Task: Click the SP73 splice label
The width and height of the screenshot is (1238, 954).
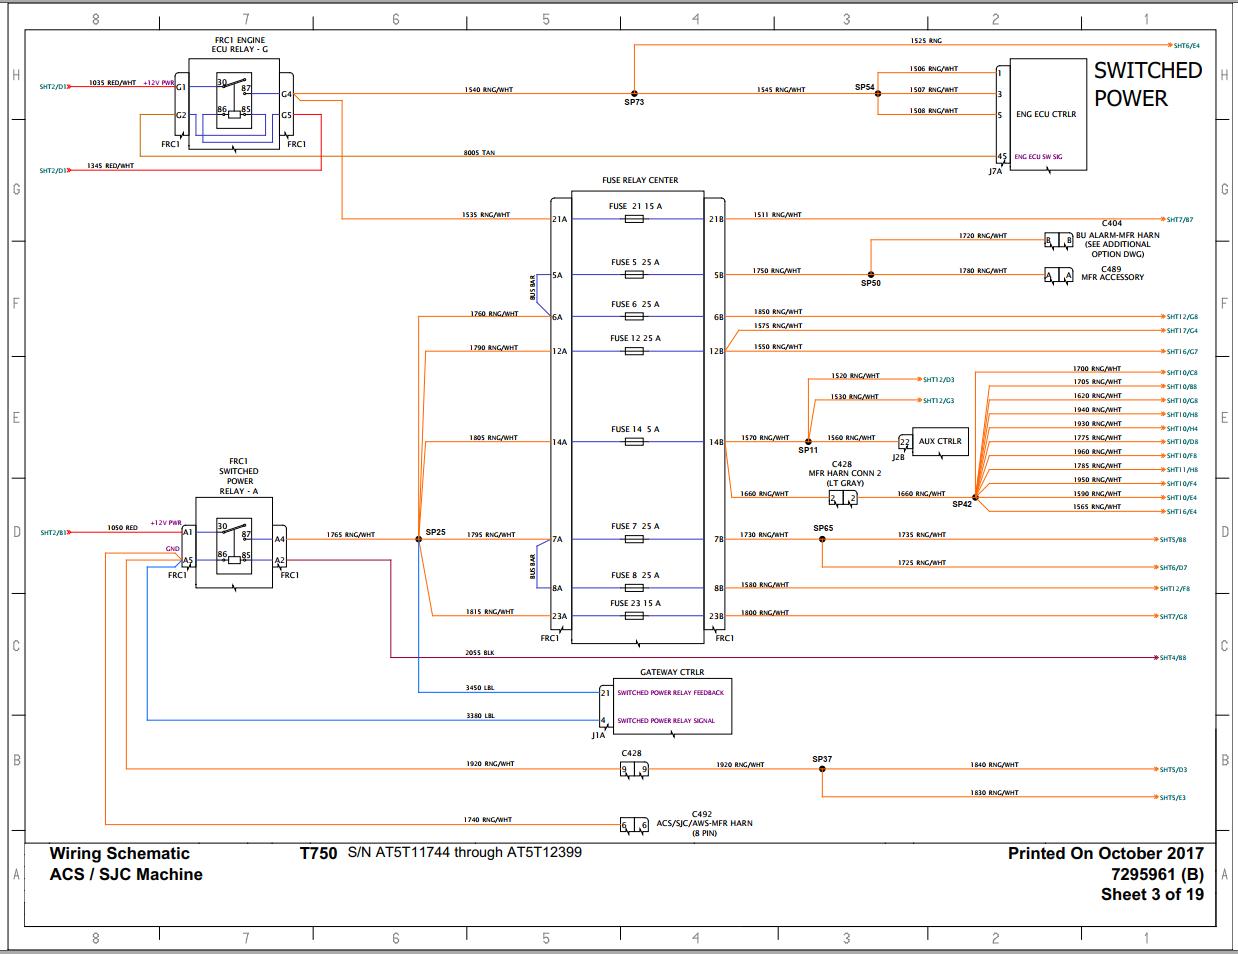Action: tap(634, 102)
